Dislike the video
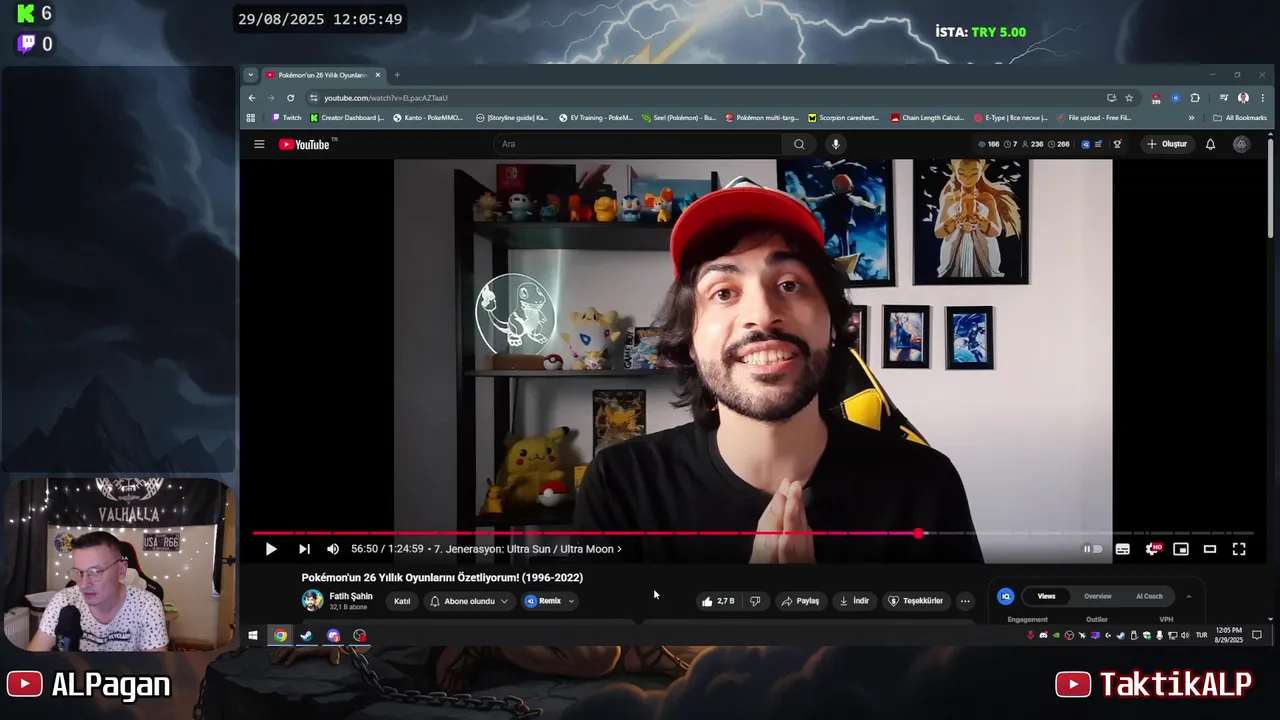Viewport: 1280px width, 720px height. 755,601
